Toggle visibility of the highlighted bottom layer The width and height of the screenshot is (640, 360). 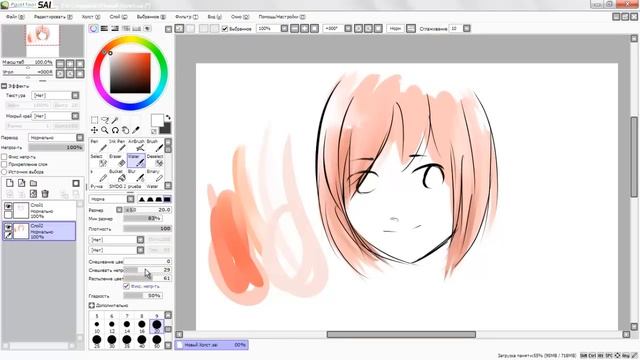pyautogui.click(x=8, y=227)
